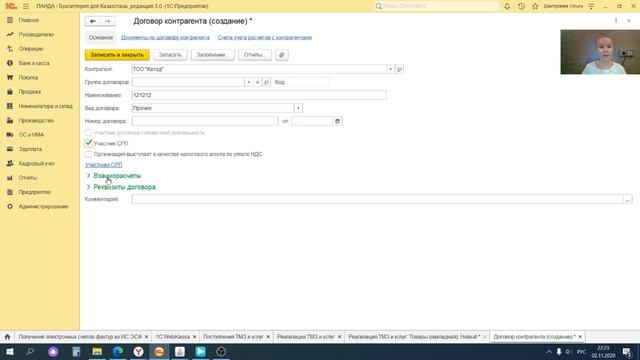Switch to Реализации ТМЗ и услуг tab
The height and width of the screenshot is (360, 640).
306,337
